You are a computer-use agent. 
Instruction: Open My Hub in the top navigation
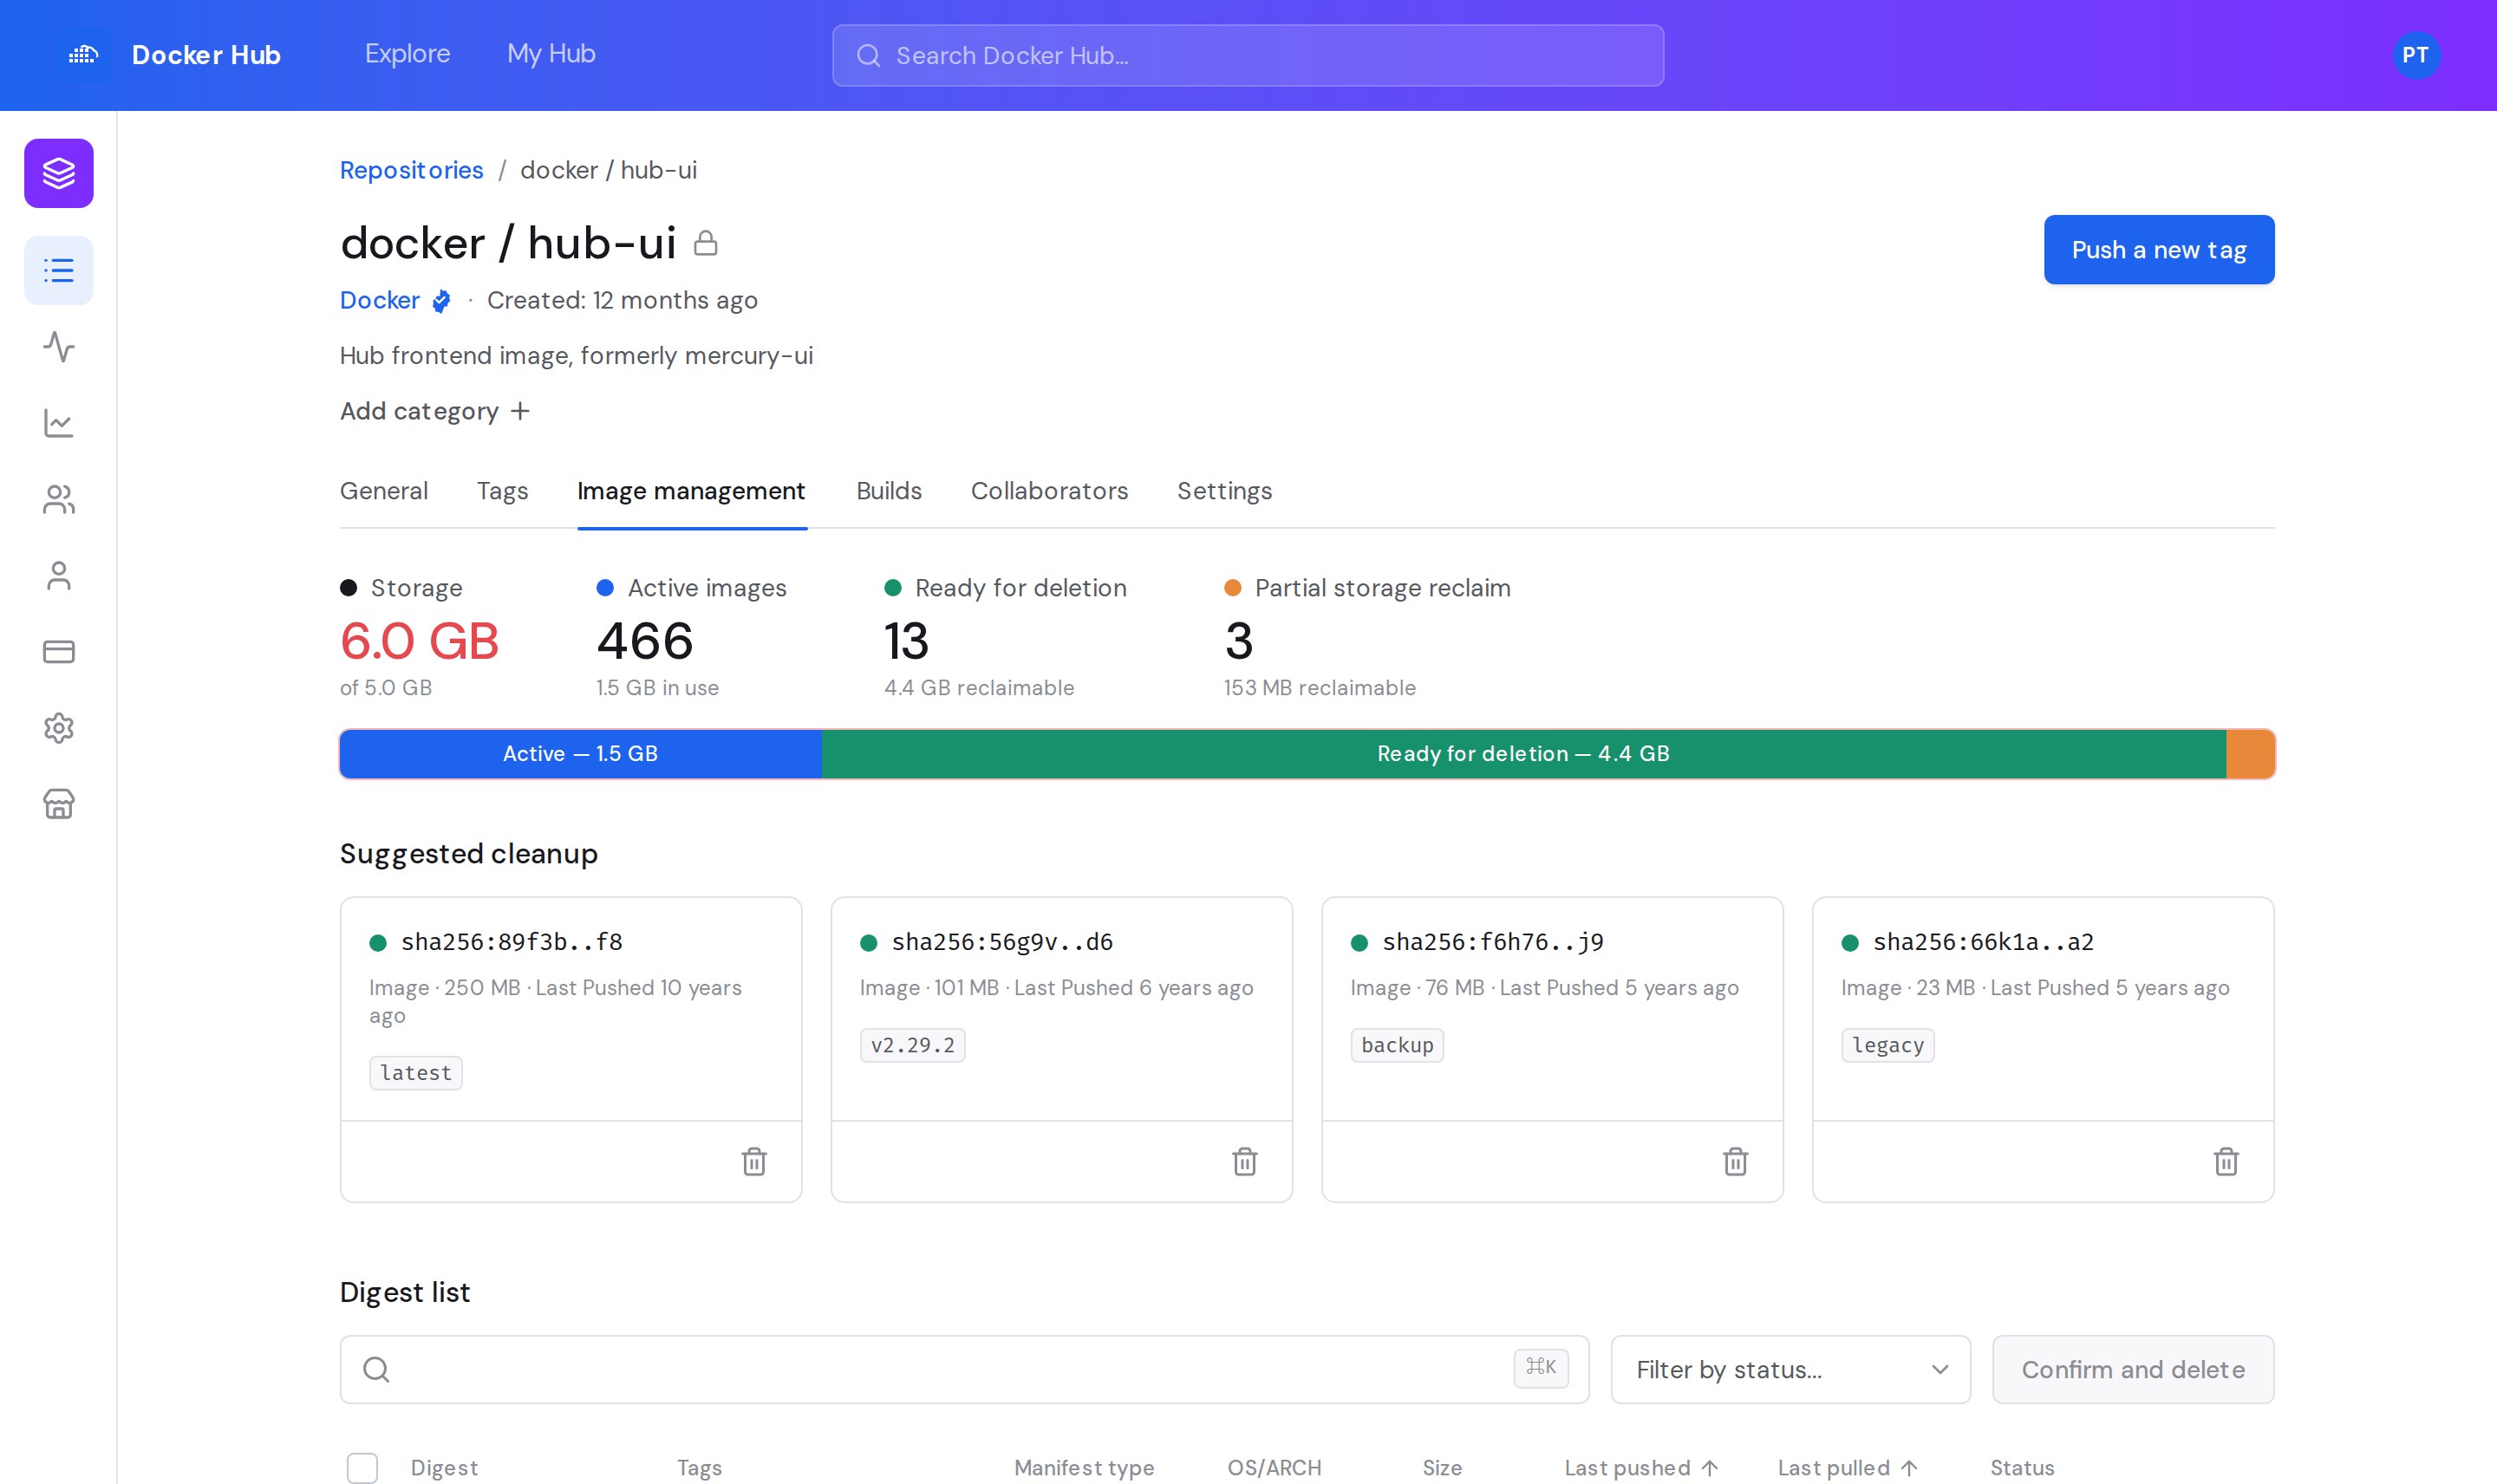pos(551,54)
